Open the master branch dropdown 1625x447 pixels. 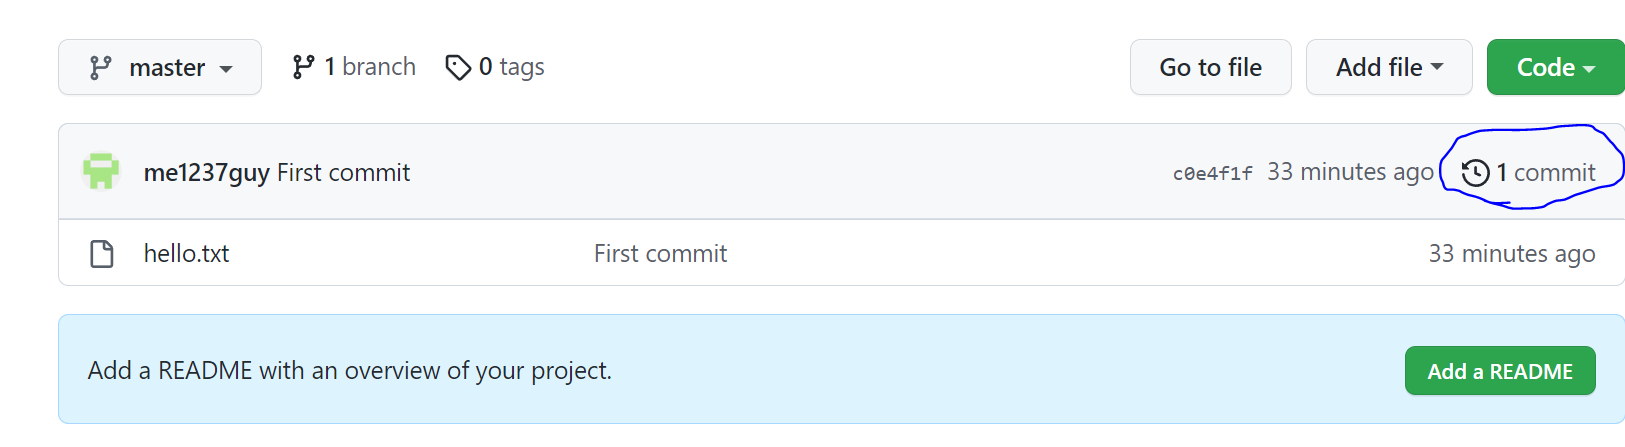[160, 67]
